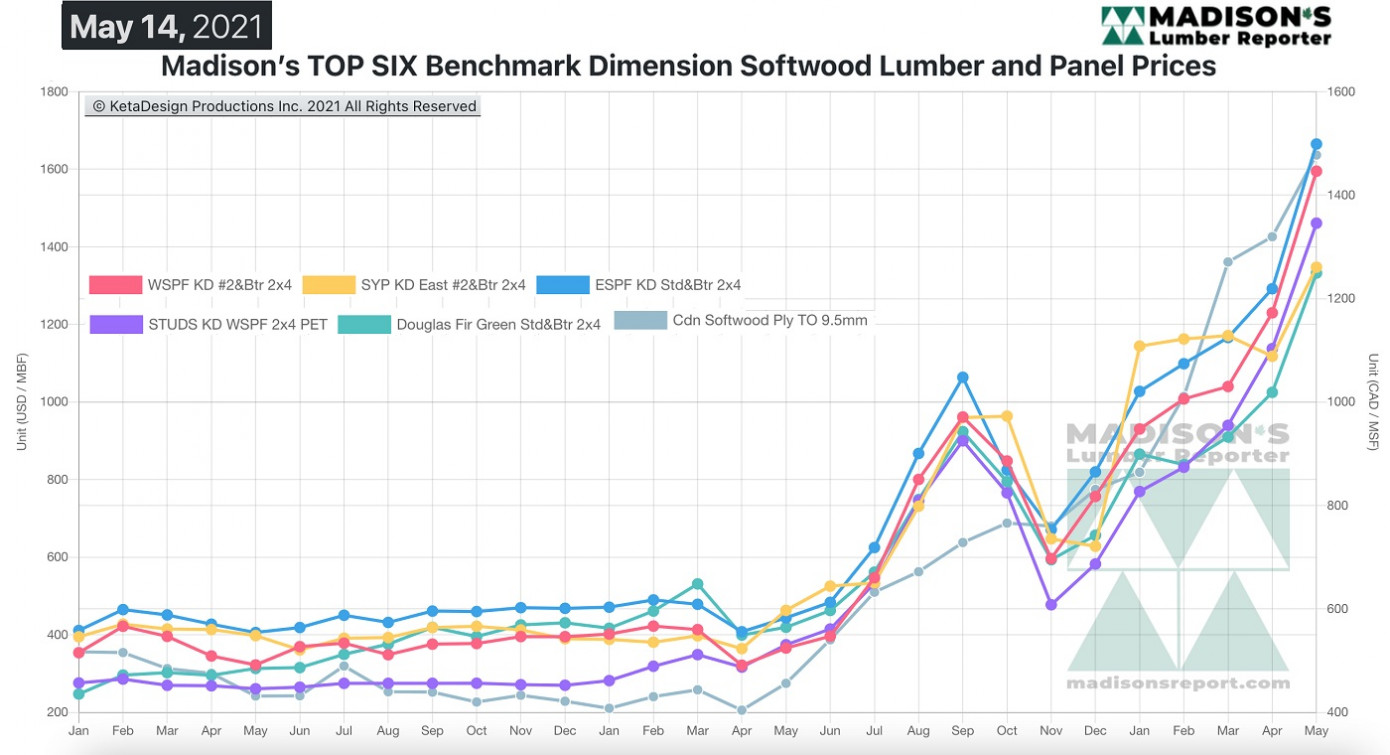Click the May 14, 2021 date badge
Image resolution: width=1390 pixels, height=755 pixels.
pyautogui.click(x=167, y=26)
